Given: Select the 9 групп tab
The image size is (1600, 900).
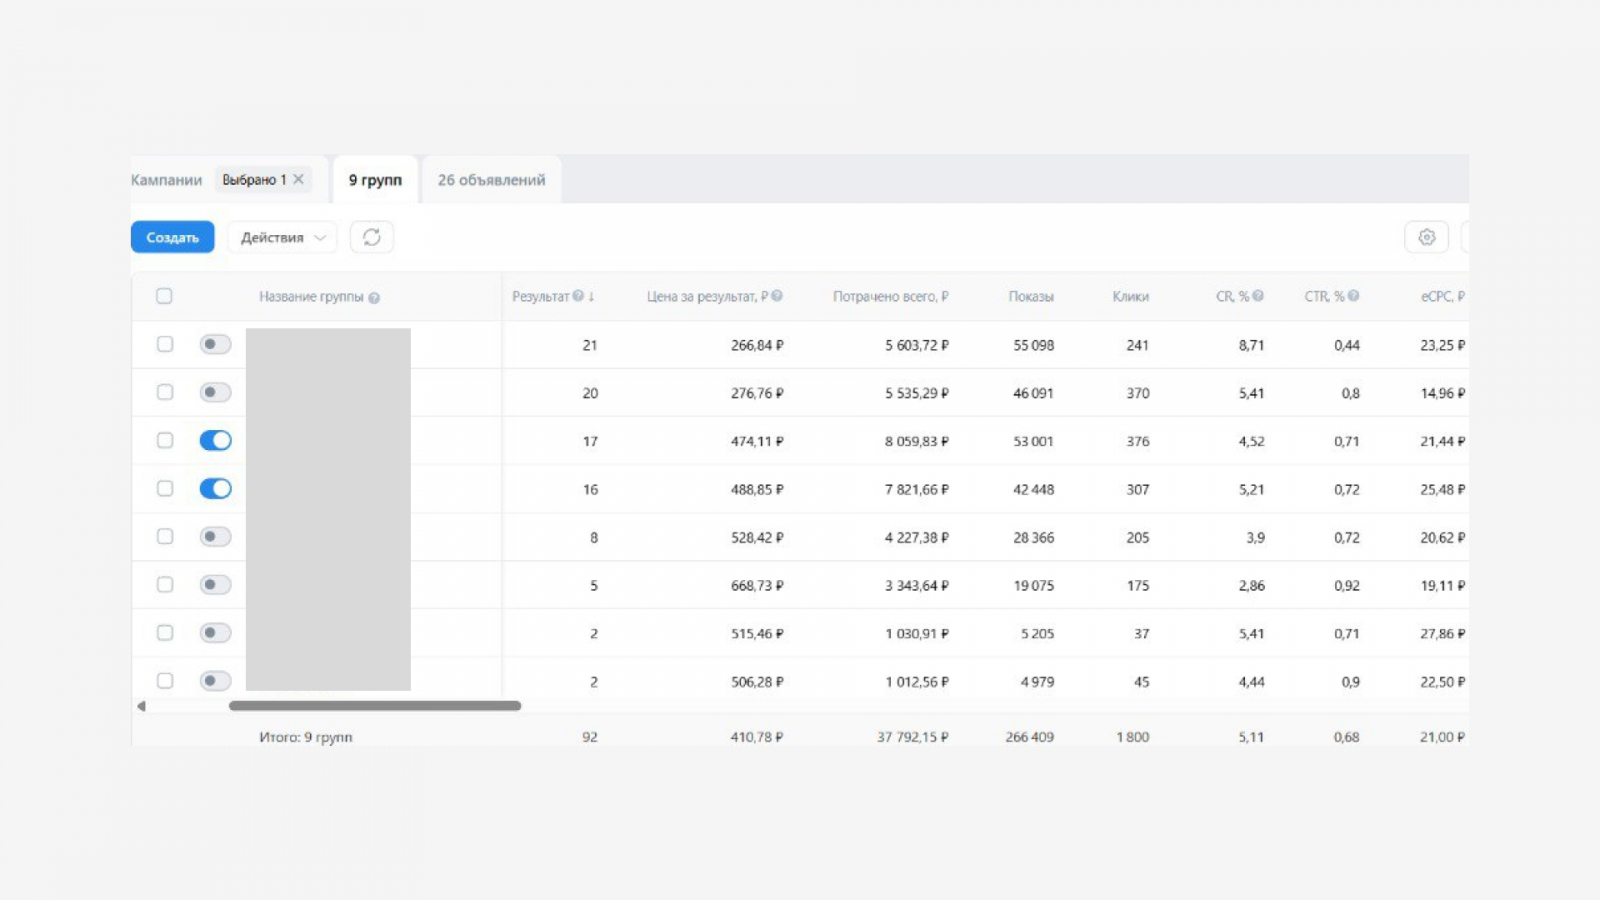Looking at the screenshot, I should click(x=375, y=180).
